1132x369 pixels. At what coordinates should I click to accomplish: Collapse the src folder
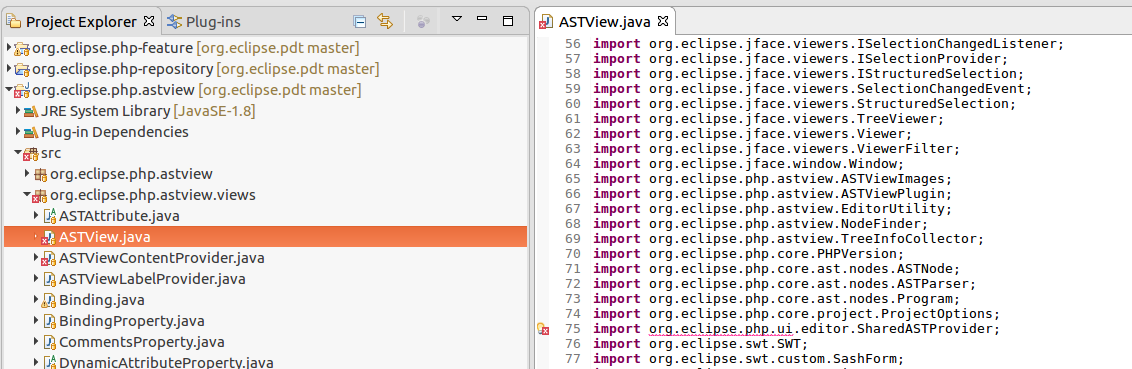[x=18, y=153]
